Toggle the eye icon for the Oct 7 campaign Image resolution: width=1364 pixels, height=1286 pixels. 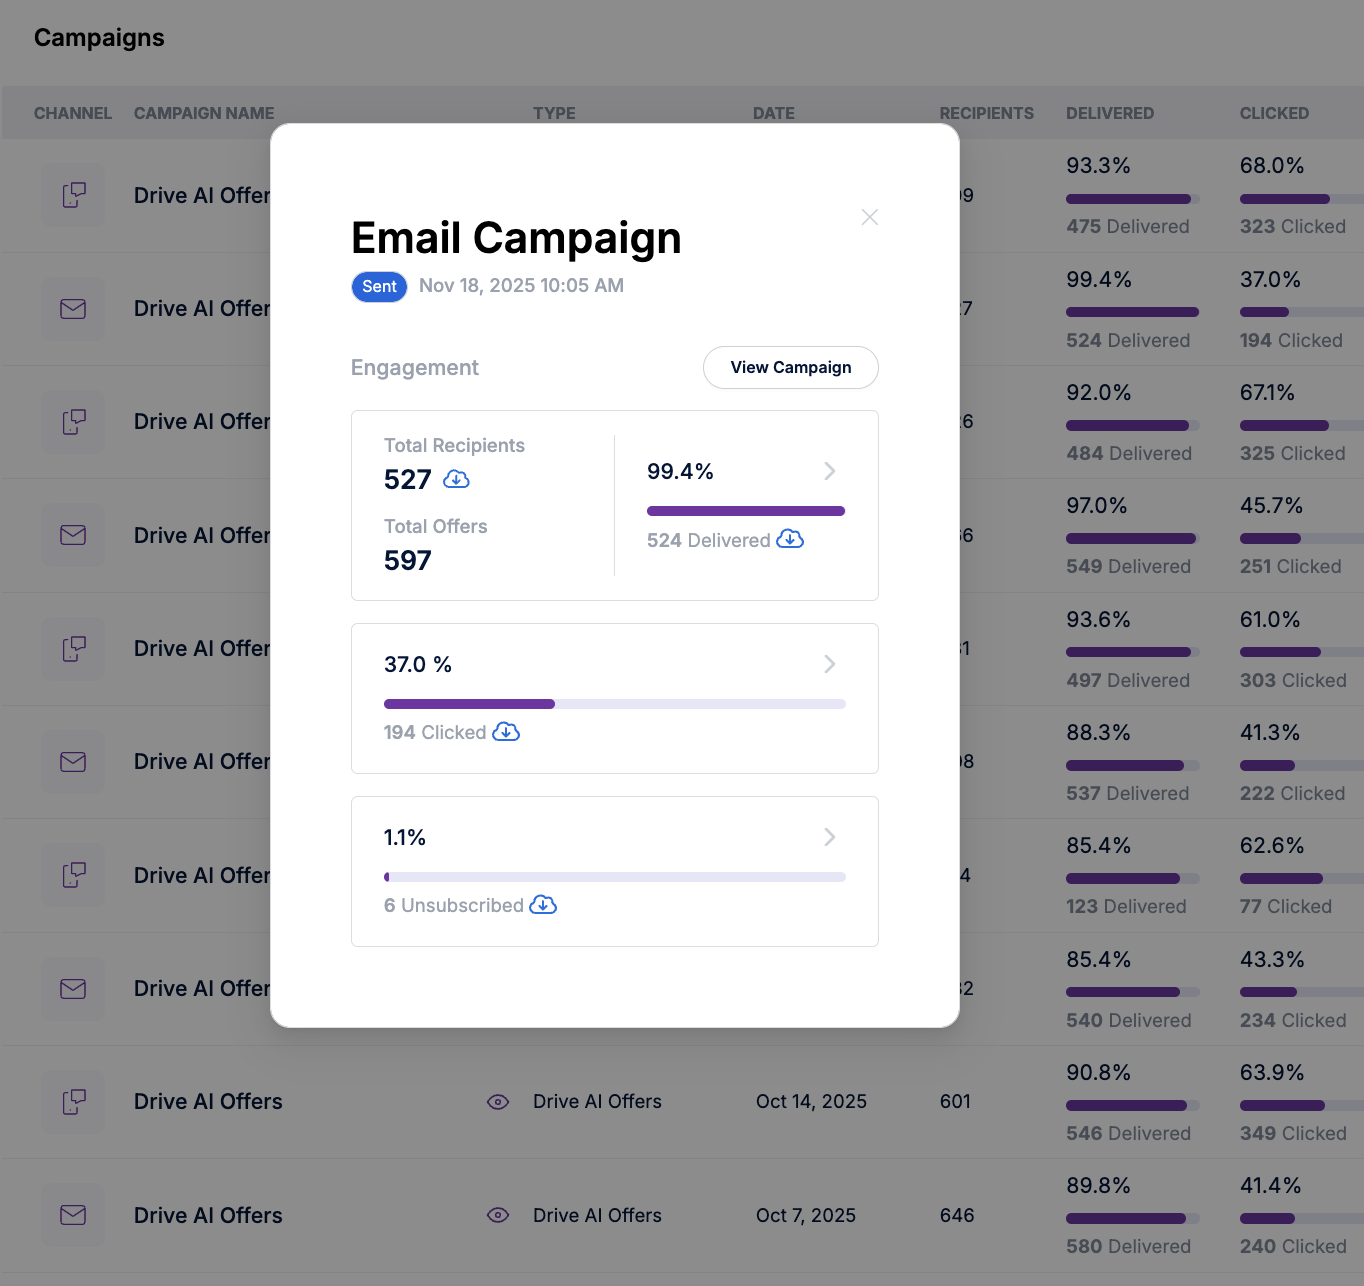[x=498, y=1215]
